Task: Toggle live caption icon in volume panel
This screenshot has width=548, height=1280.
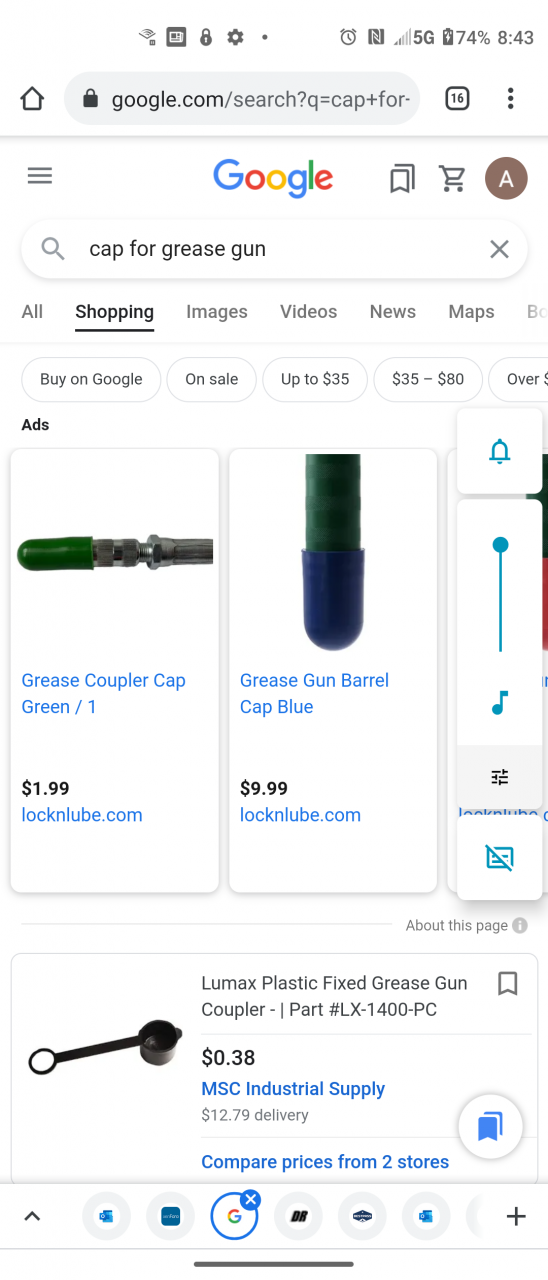Action: [x=500, y=857]
